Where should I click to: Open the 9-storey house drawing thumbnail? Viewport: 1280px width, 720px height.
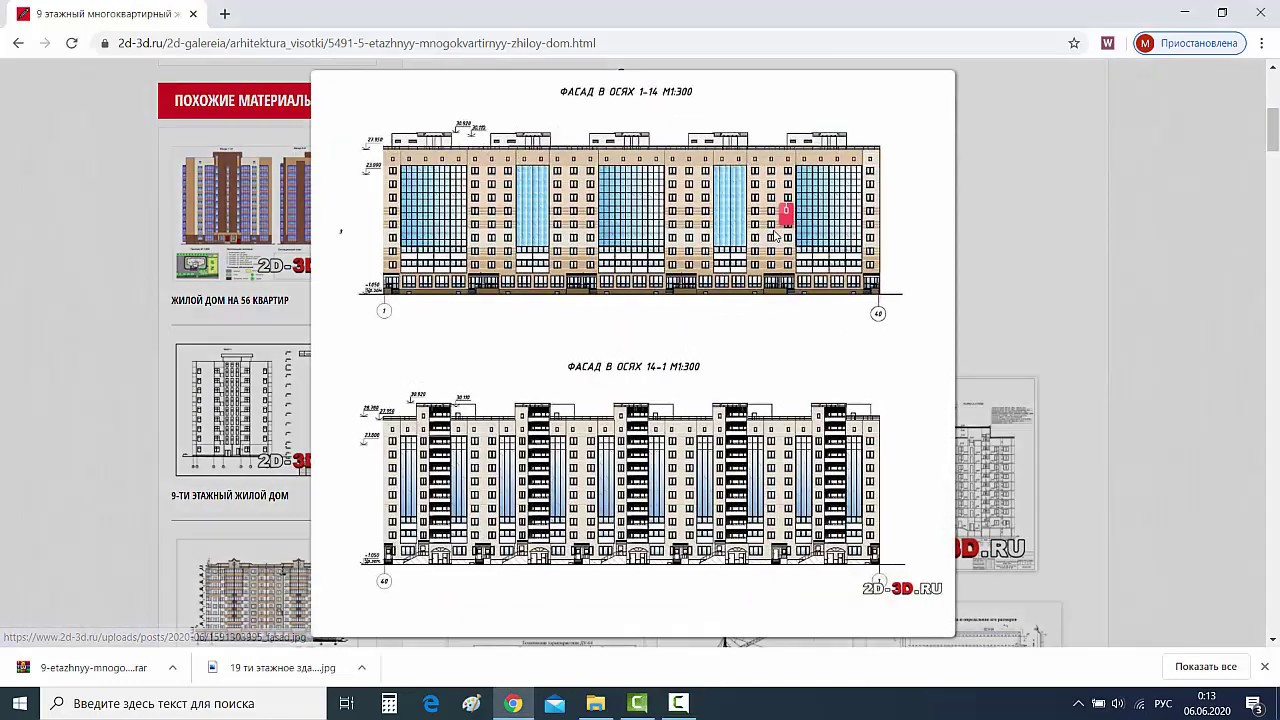click(243, 409)
